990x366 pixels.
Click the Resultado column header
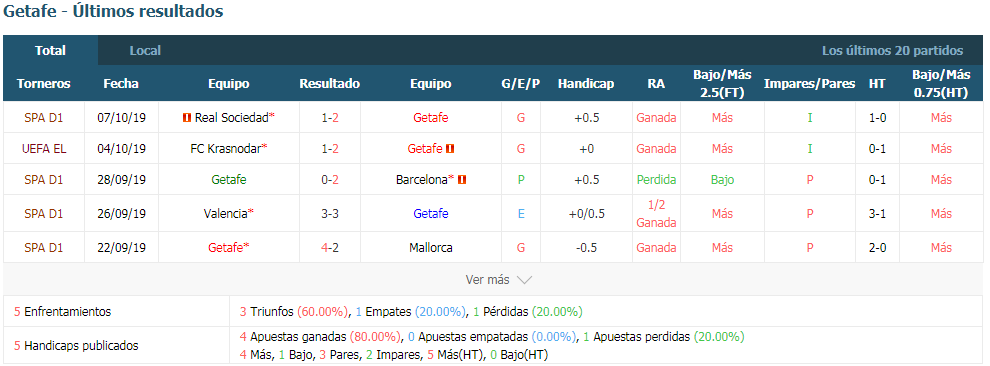(330, 84)
